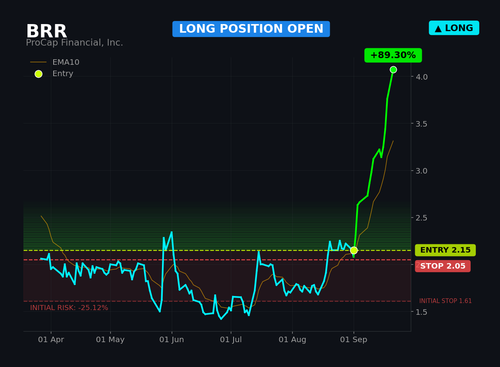Click the 3.0 price axis label
The height and width of the screenshot is (367, 500).
pyautogui.click(x=421, y=171)
